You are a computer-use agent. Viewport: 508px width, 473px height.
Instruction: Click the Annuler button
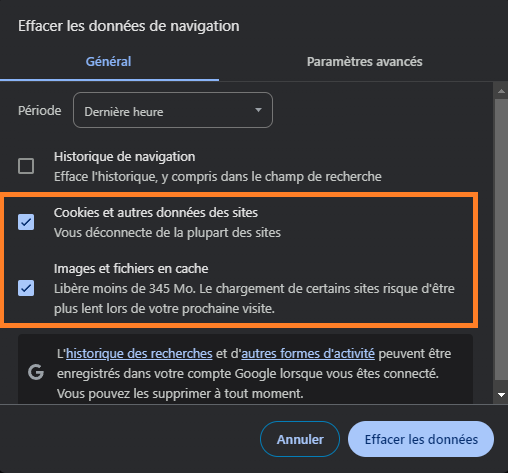point(300,439)
